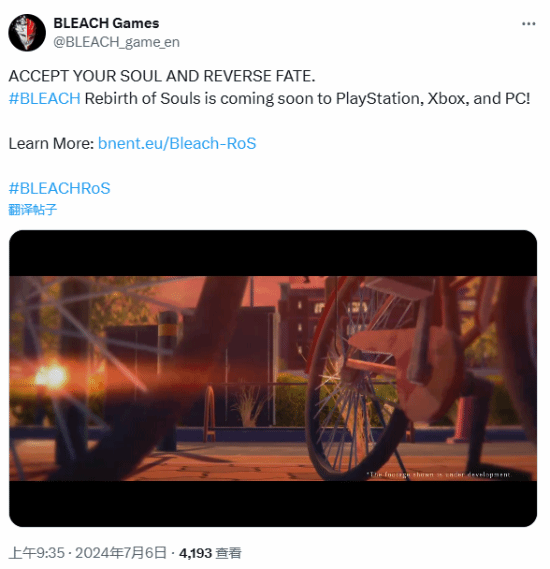Click the Learn More label text
The height and width of the screenshot is (569, 550).
click(51, 144)
